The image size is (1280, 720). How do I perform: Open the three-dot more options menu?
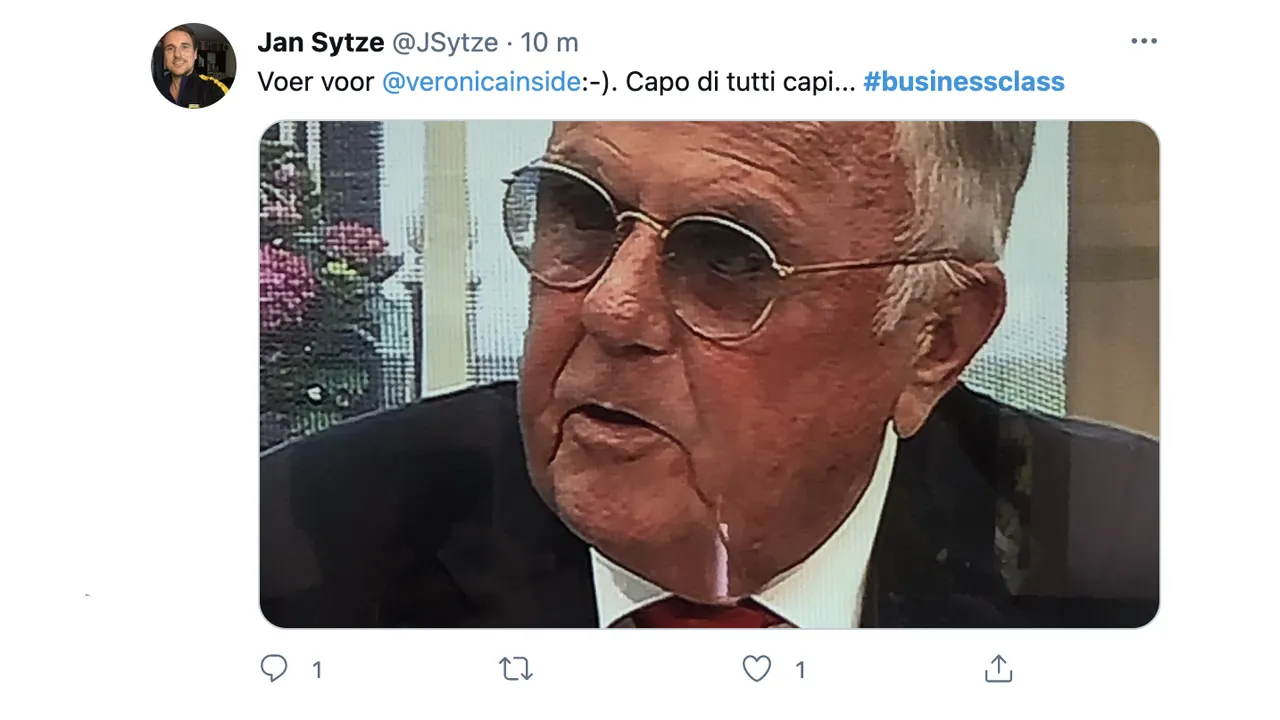click(x=1143, y=41)
